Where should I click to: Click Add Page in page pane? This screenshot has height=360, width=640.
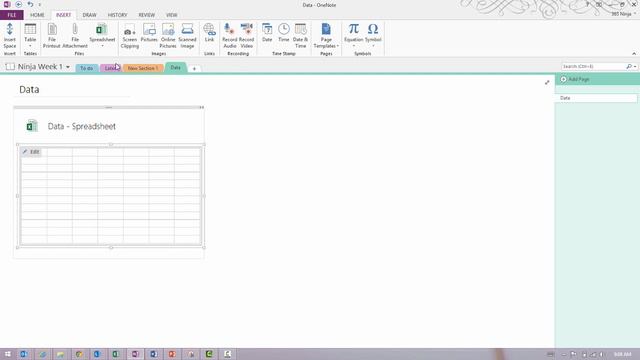click(575, 79)
